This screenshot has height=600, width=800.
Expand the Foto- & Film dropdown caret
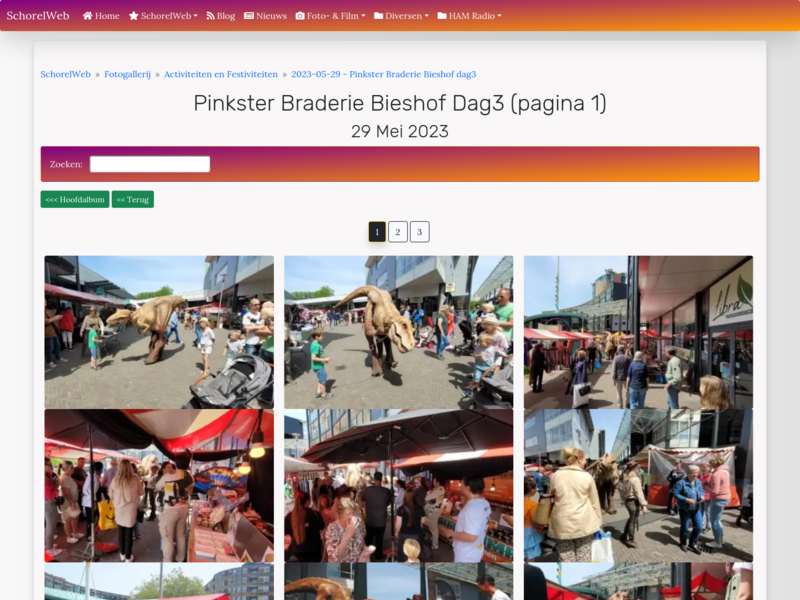click(363, 16)
